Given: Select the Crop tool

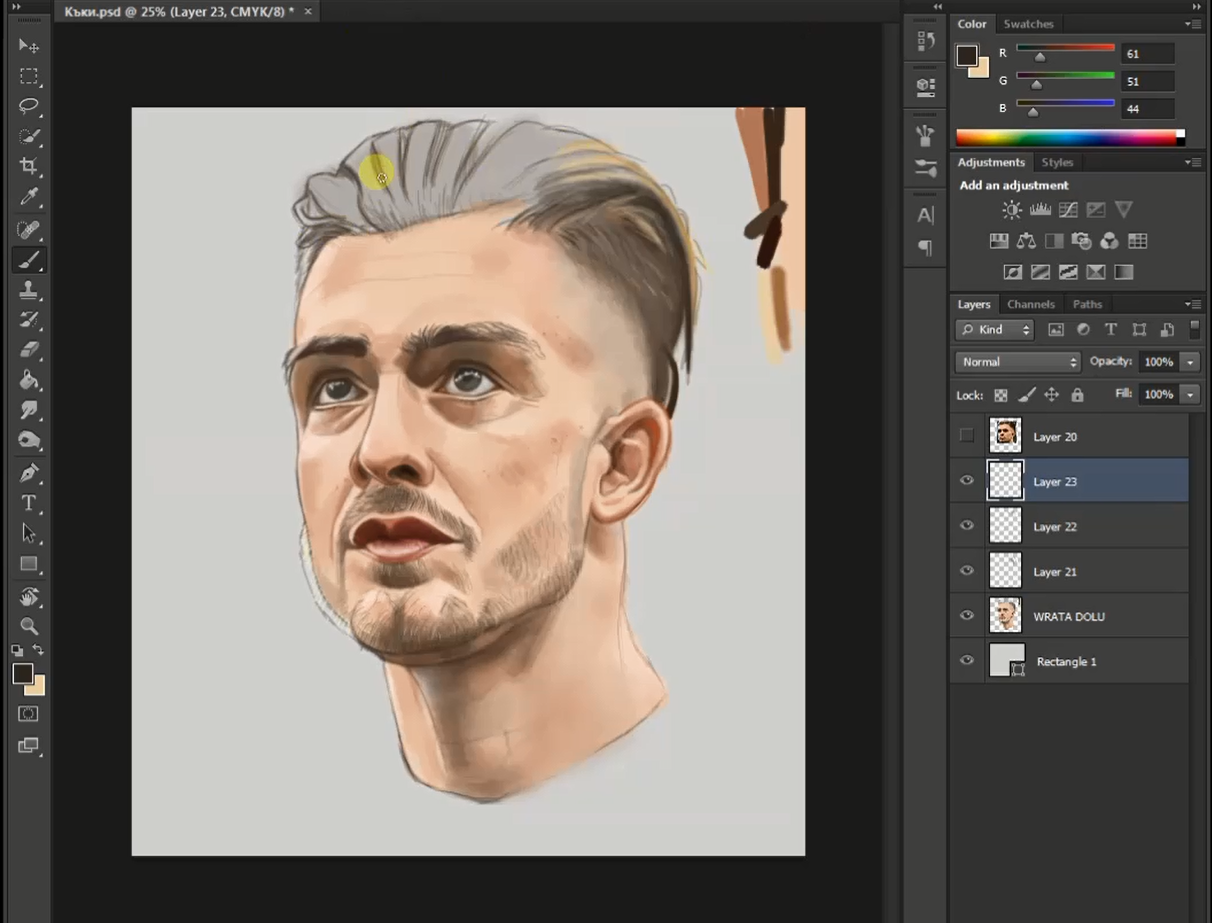Looking at the screenshot, I should (29, 166).
